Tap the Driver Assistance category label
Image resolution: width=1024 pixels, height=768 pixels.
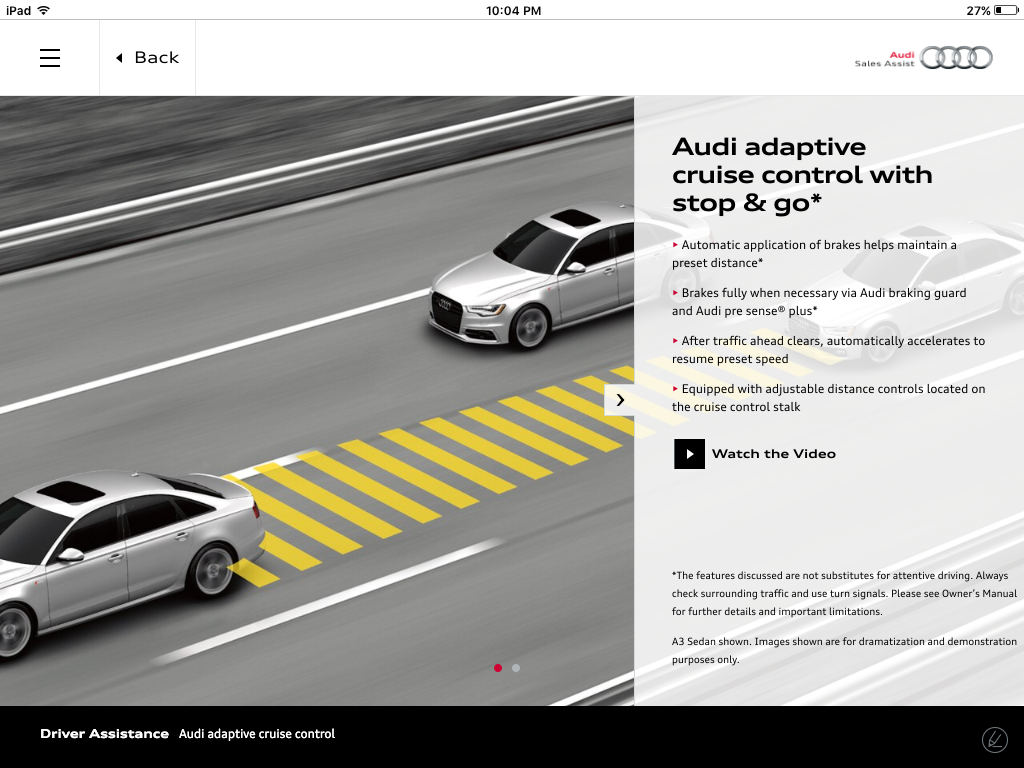(104, 733)
